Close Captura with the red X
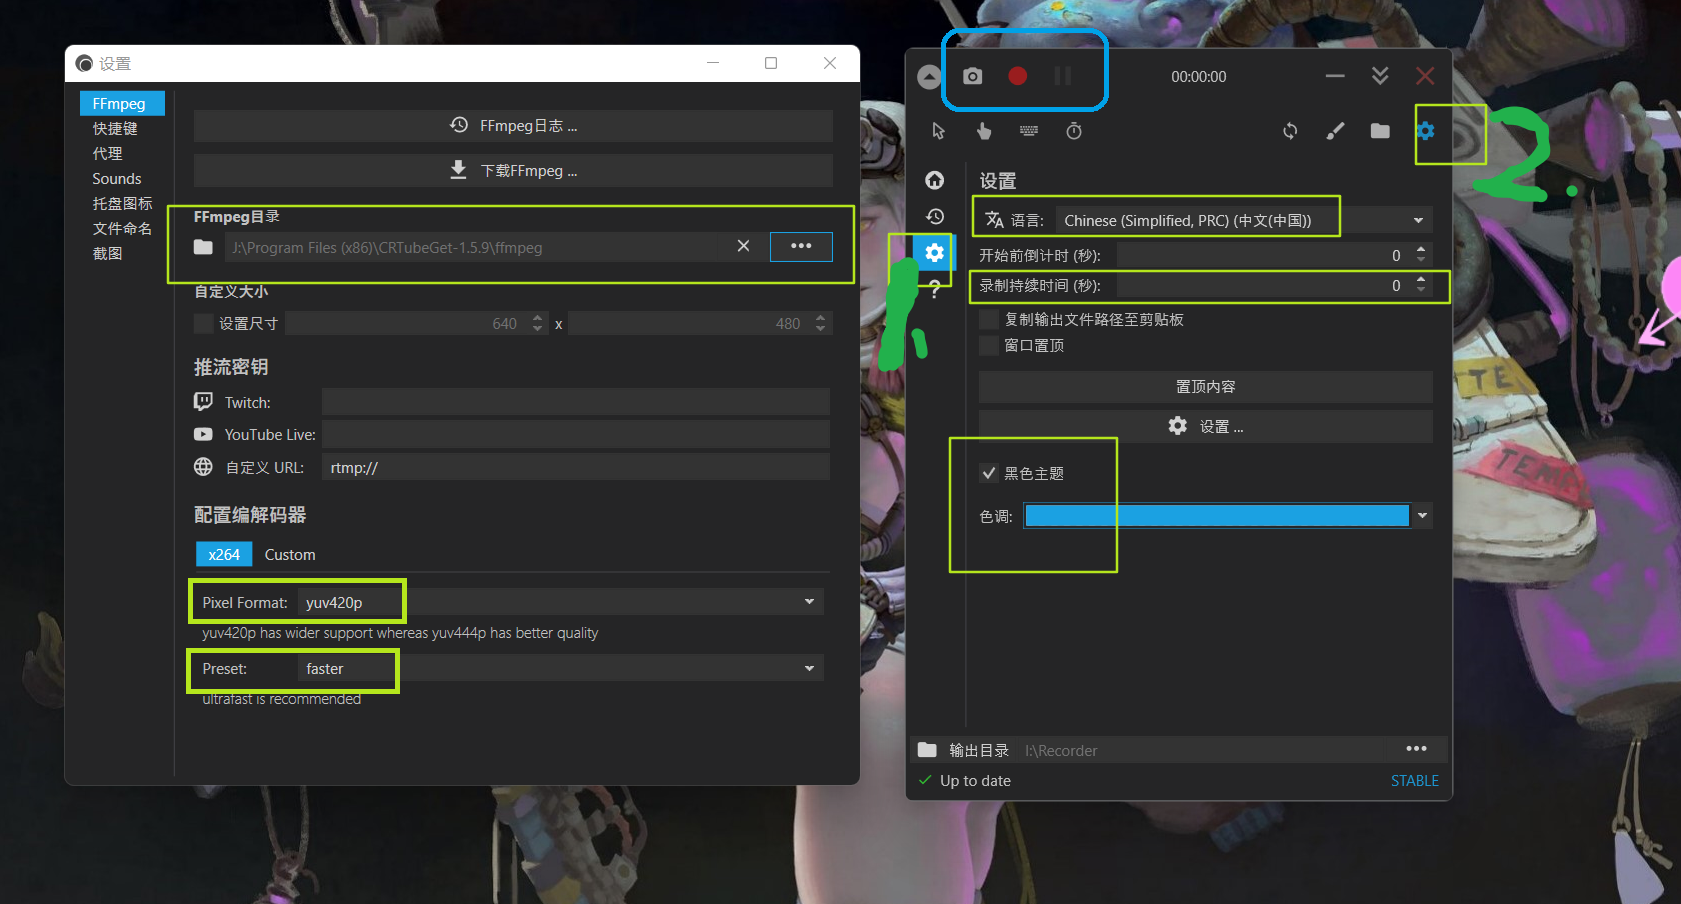The width and height of the screenshot is (1681, 904). click(1425, 76)
